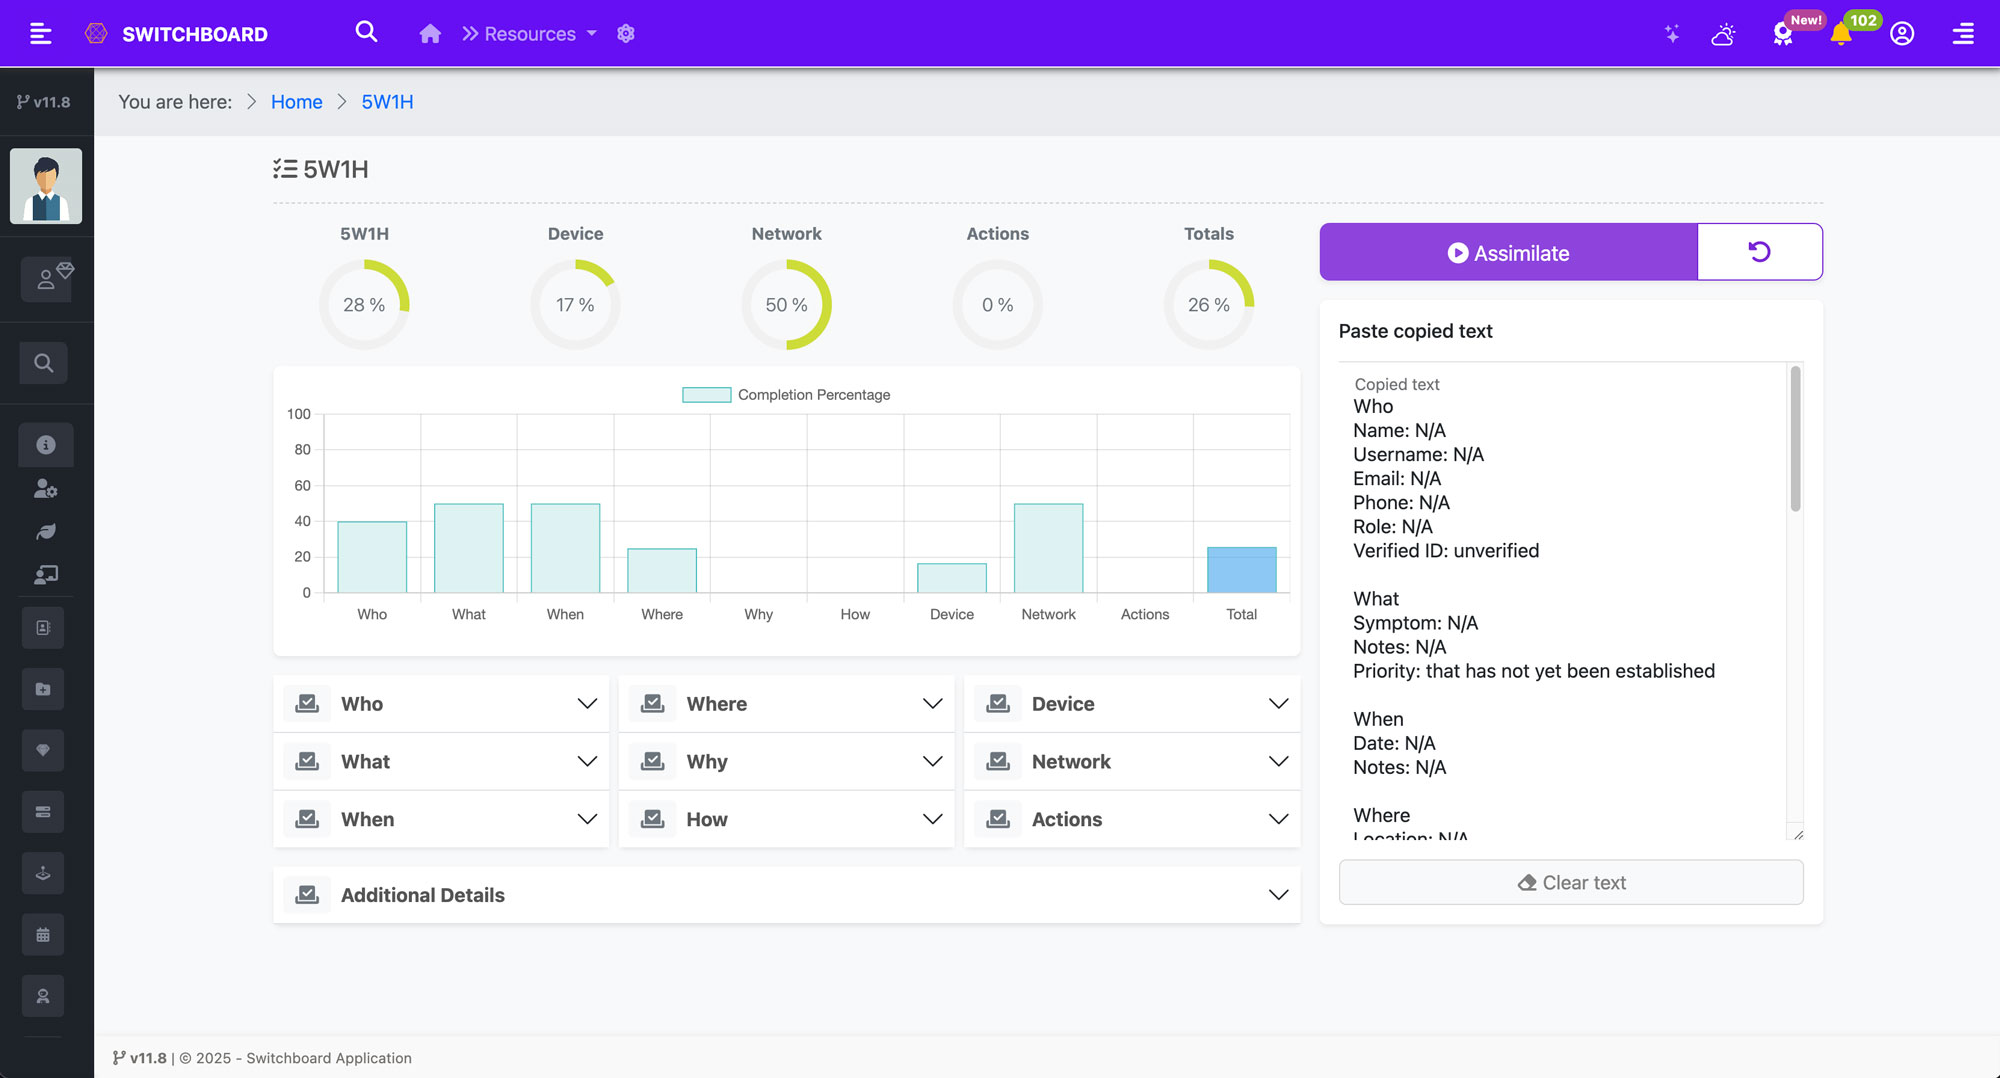This screenshot has width=2000, height=1078.
Task: Click the settings gear beside Resources
Action: [x=626, y=34]
